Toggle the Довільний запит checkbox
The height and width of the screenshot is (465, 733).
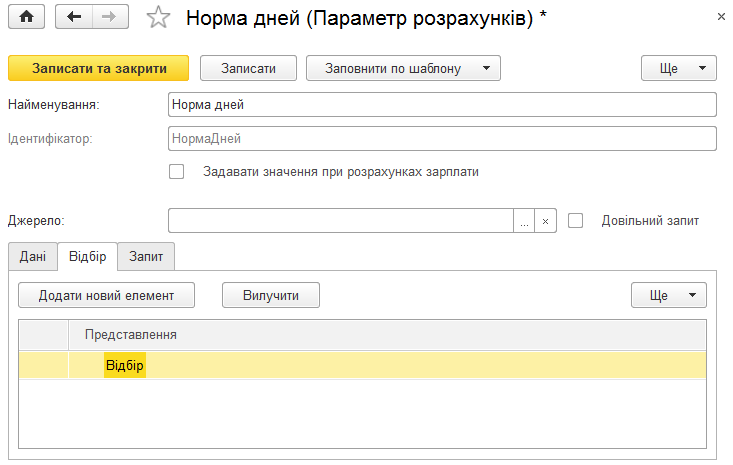pyautogui.click(x=575, y=221)
